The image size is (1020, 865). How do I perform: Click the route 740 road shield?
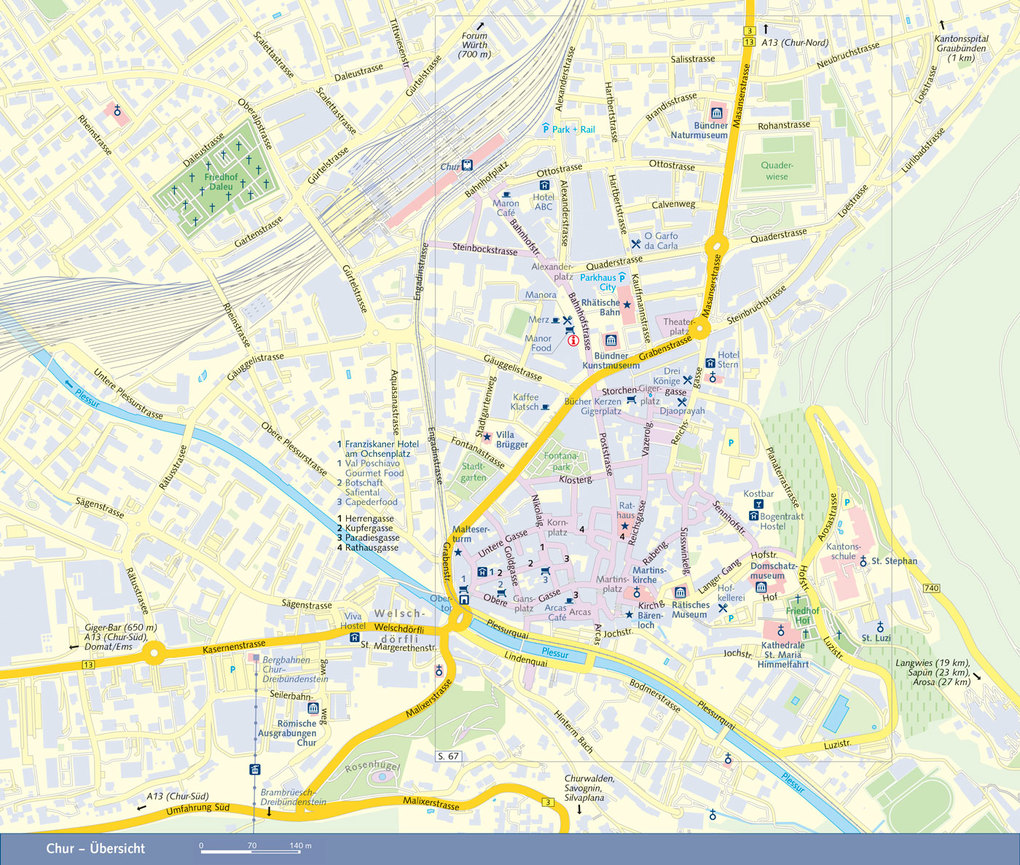[933, 587]
